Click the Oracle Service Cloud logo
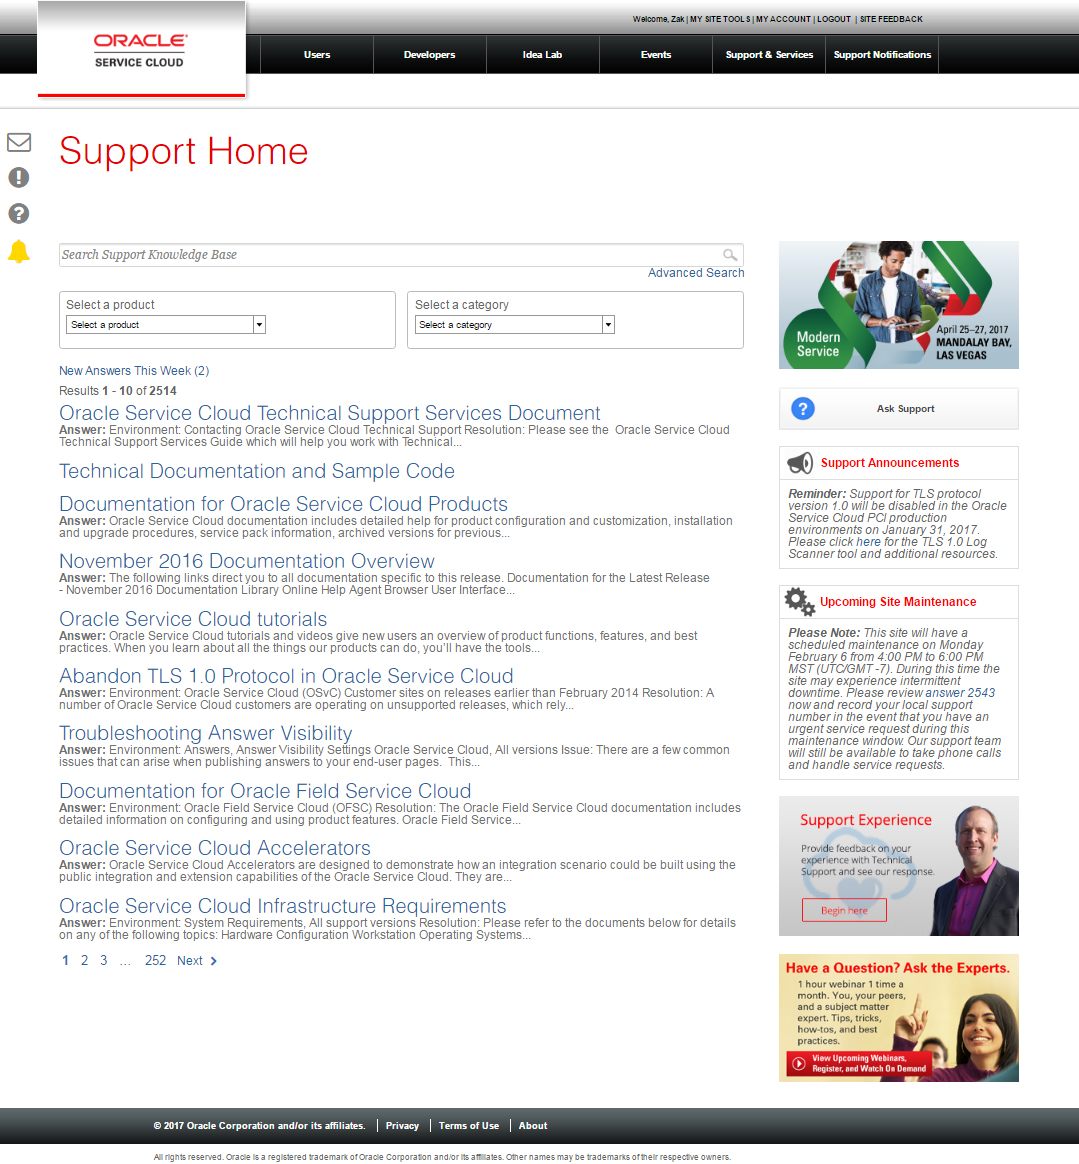This screenshot has height=1164, width=1079. click(x=141, y=50)
